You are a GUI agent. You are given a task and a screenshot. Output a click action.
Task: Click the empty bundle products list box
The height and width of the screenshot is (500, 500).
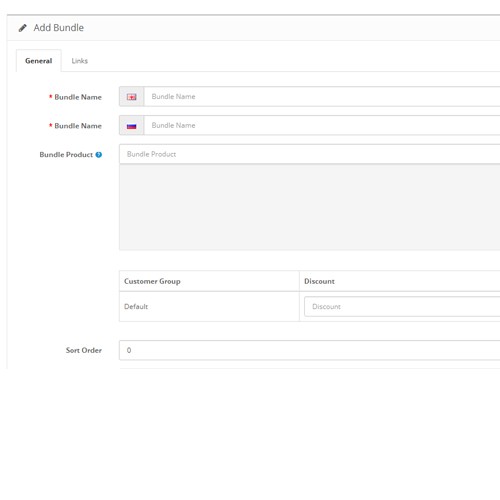310,207
